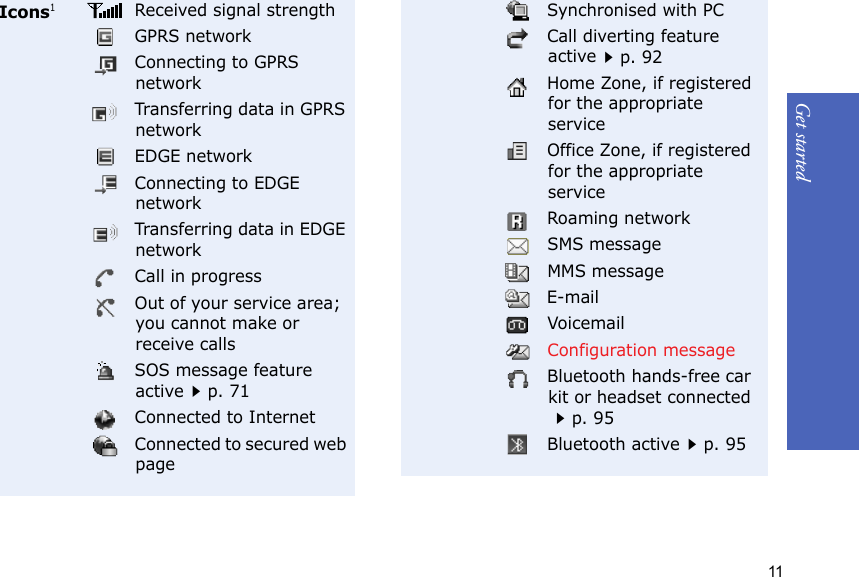Click the EDGE network icon
This screenshot has width=859, height=577.
tap(105, 157)
